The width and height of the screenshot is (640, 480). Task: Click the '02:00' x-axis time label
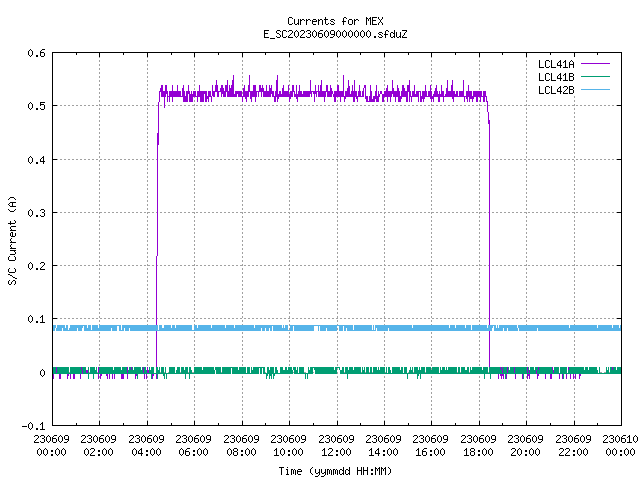pos(98,452)
